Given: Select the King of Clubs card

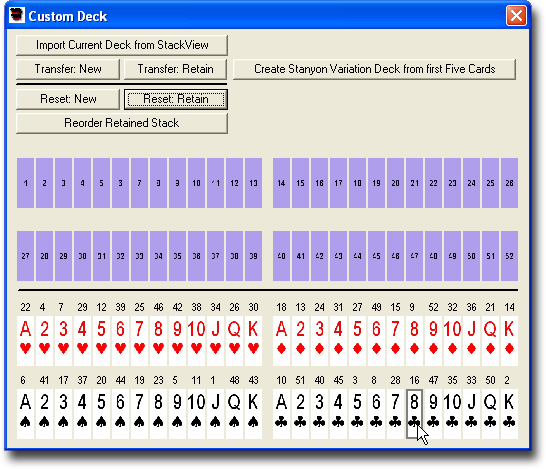Looking at the screenshot, I should pos(509,414).
